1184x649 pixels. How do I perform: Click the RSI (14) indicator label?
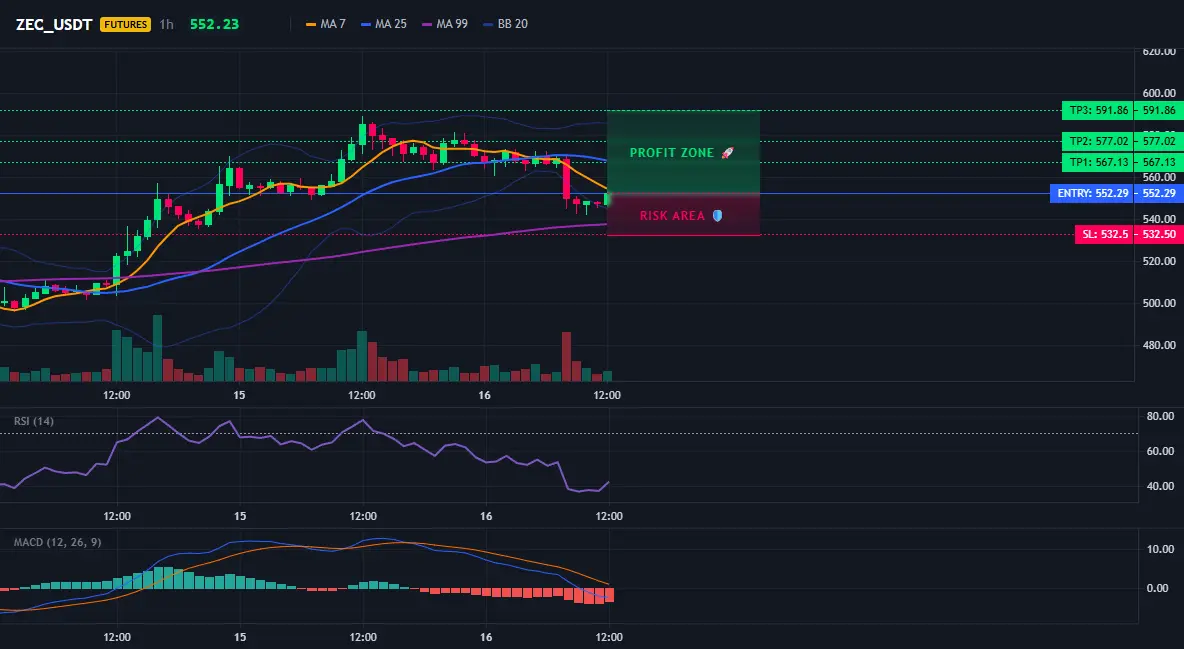tap(34, 421)
